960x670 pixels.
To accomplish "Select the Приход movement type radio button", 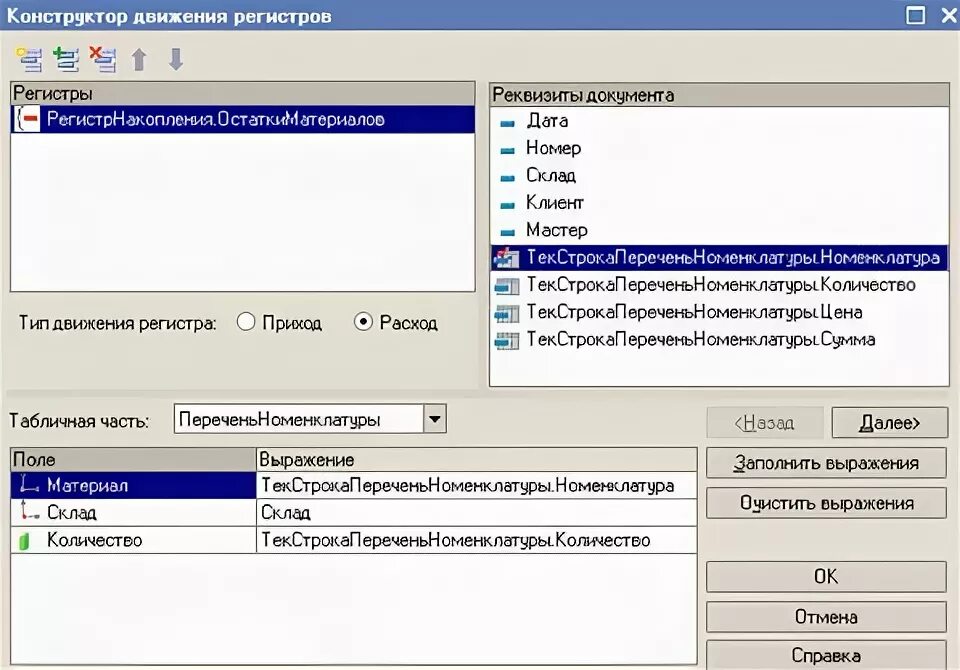I will click(246, 322).
